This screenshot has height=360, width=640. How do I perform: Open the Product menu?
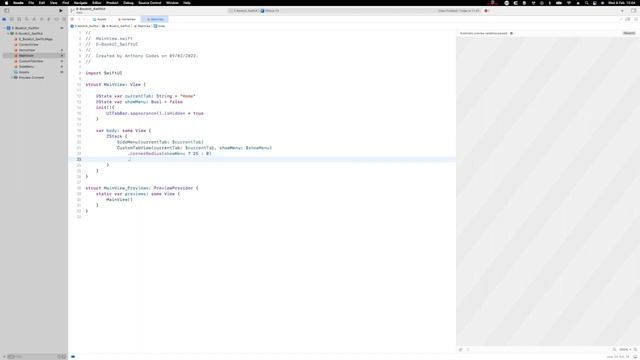[112, 3]
